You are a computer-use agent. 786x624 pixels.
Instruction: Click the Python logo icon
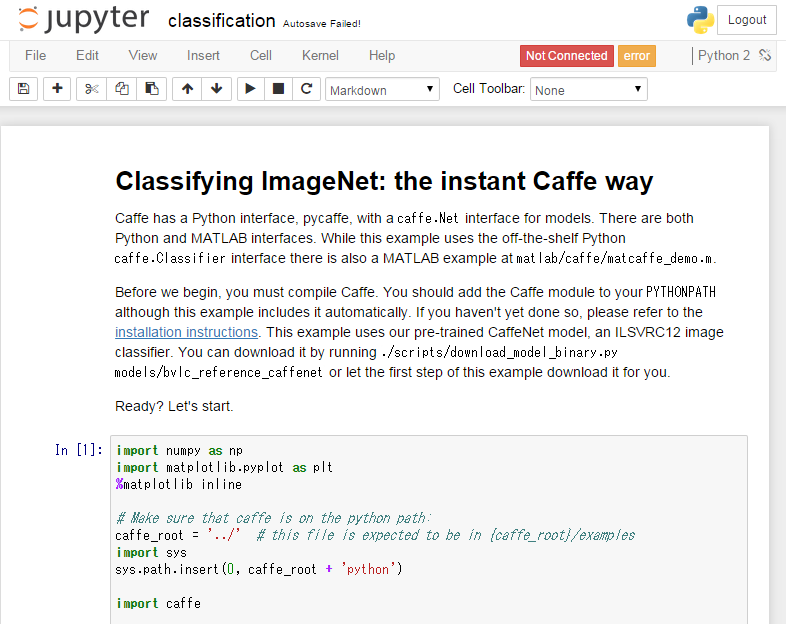tap(700, 20)
